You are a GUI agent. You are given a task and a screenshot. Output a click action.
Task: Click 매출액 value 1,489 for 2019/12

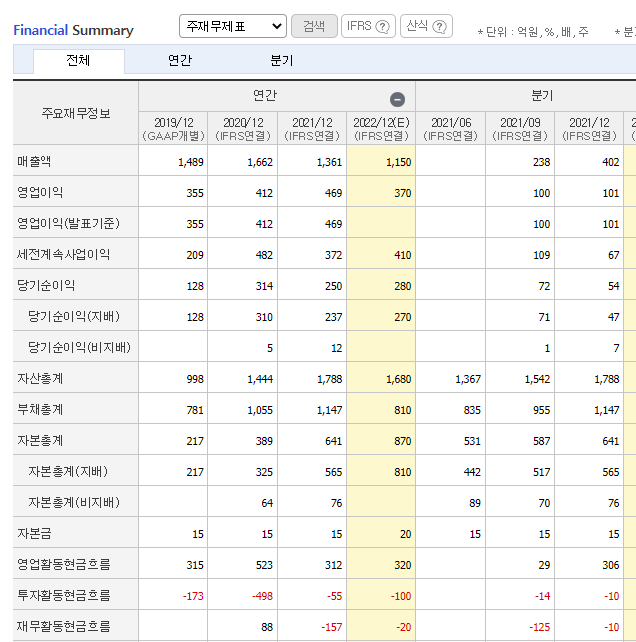(191, 162)
